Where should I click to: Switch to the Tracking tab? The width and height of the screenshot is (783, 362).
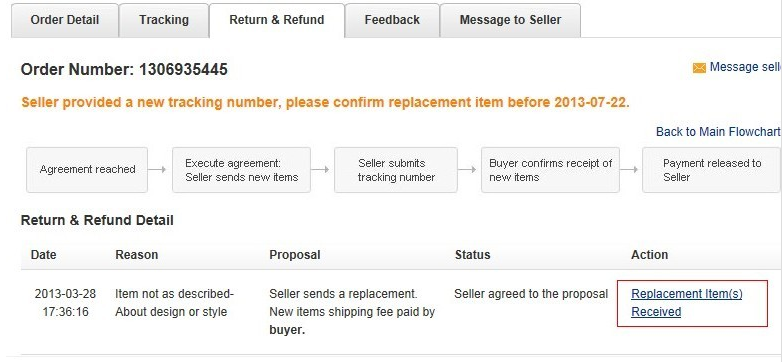point(164,20)
